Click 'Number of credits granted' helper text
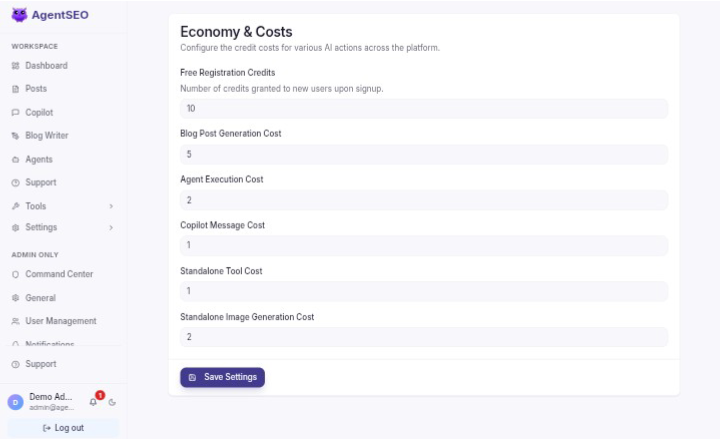The image size is (720, 440). [x=281, y=89]
